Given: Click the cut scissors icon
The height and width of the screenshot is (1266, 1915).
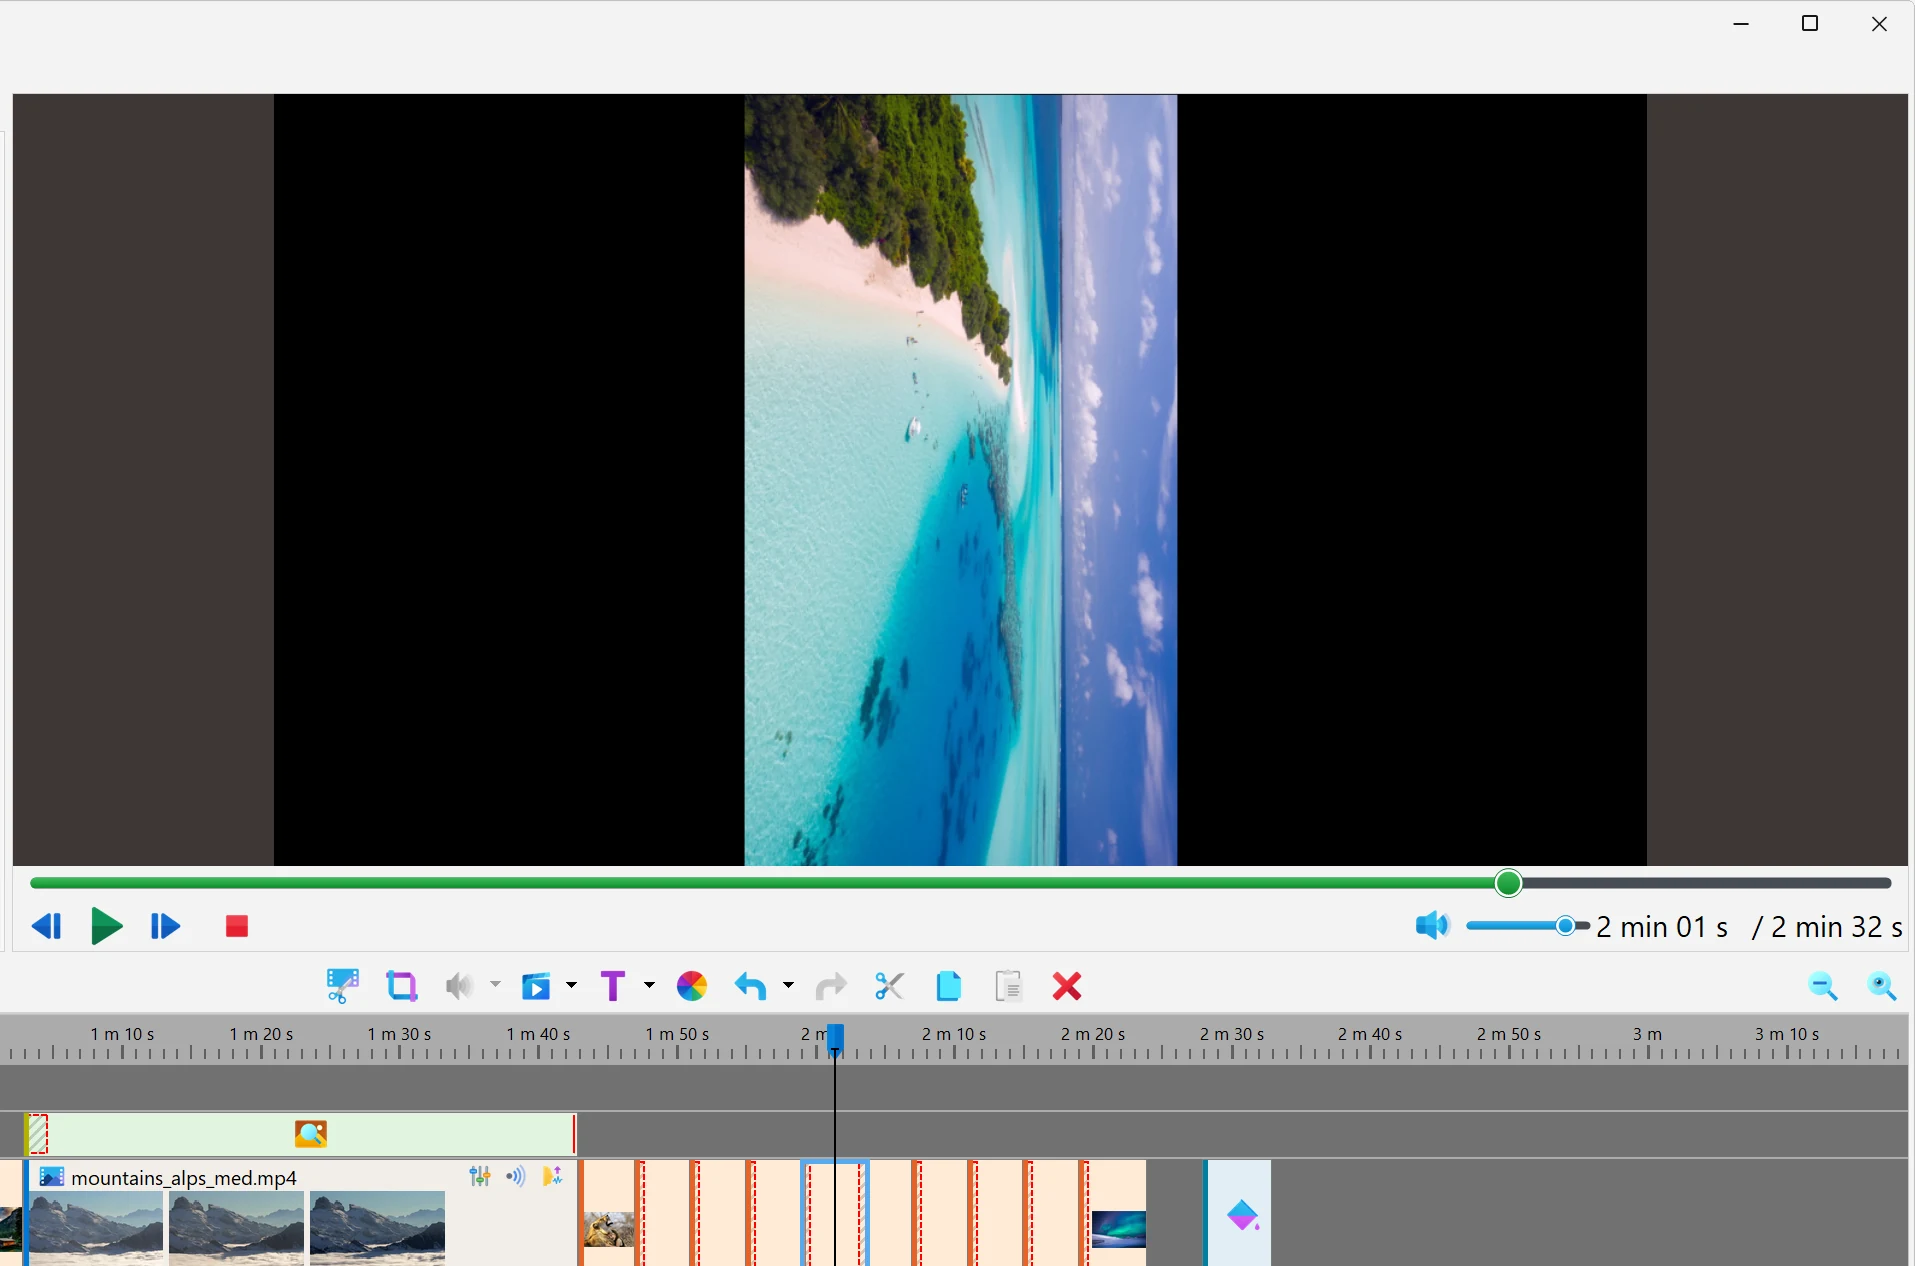Looking at the screenshot, I should click(x=889, y=986).
